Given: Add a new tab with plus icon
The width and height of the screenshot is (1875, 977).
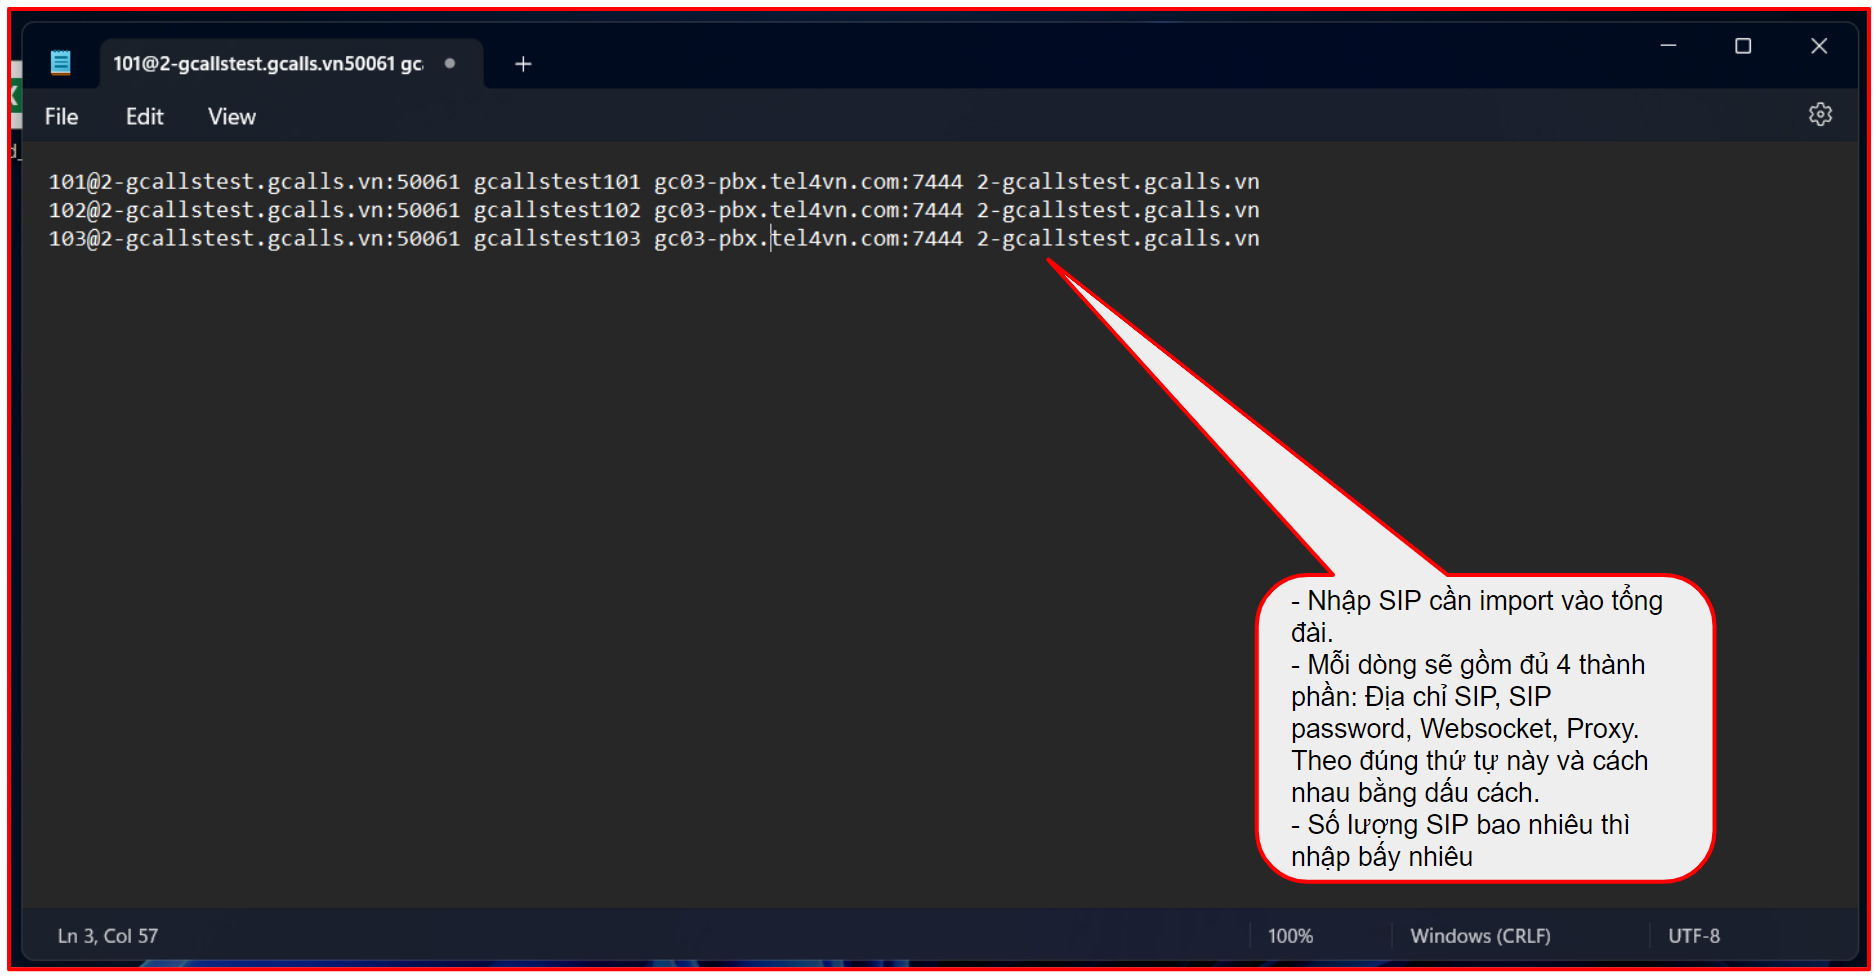Looking at the screenshot, I should point(523,64).
